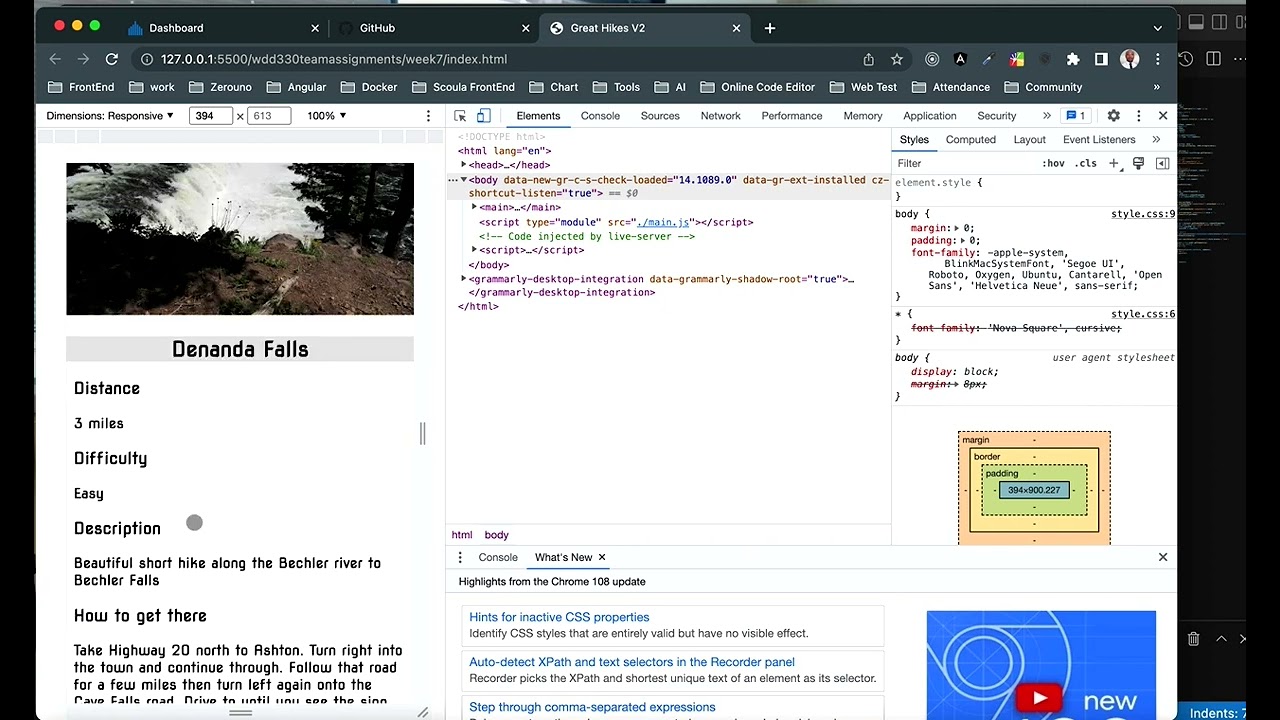
Task: Toggle element classes .cls panel
Action: click(x=1086, y=163)
